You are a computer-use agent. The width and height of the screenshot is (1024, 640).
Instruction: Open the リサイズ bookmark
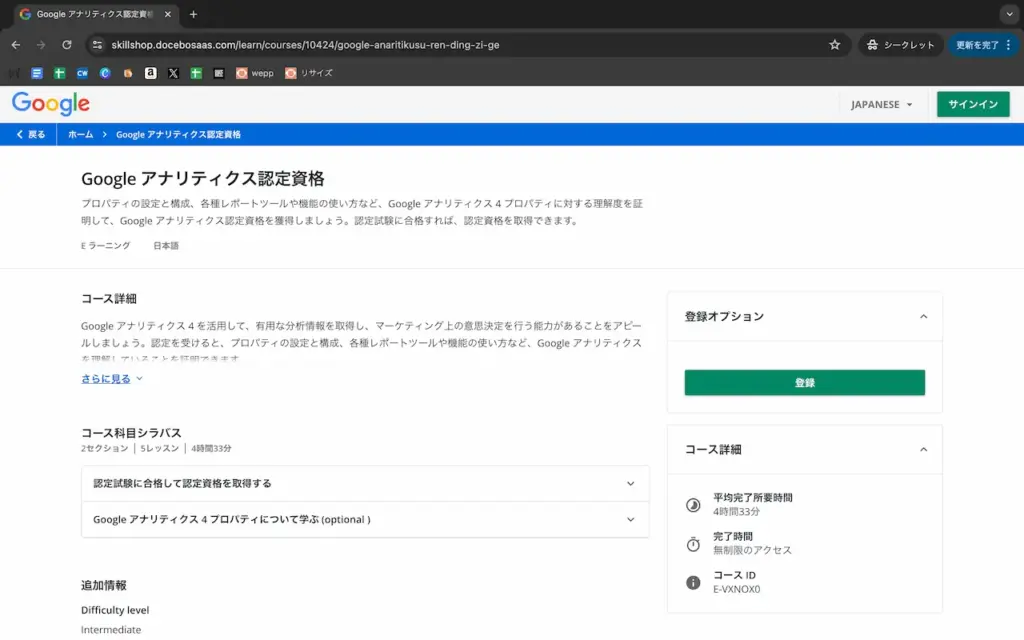coord(309,73)
